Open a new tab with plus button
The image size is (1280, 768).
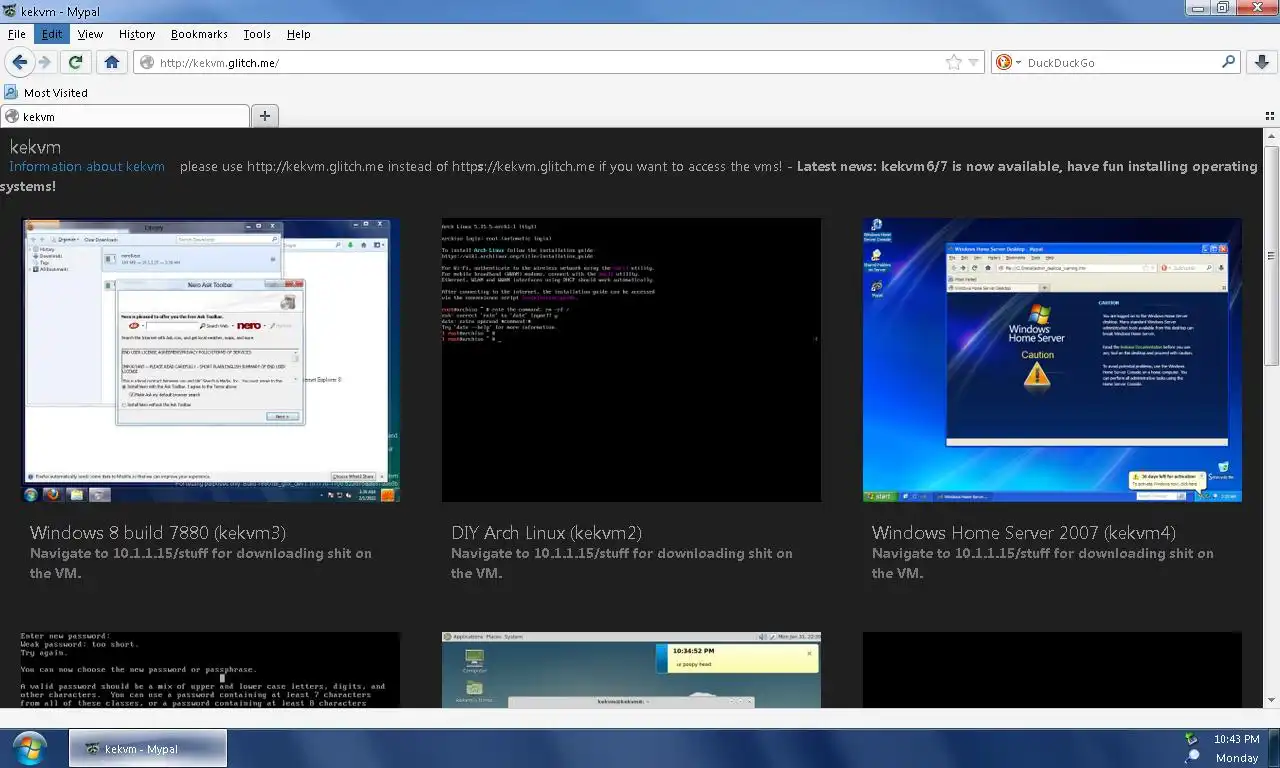tap(265, 116)
